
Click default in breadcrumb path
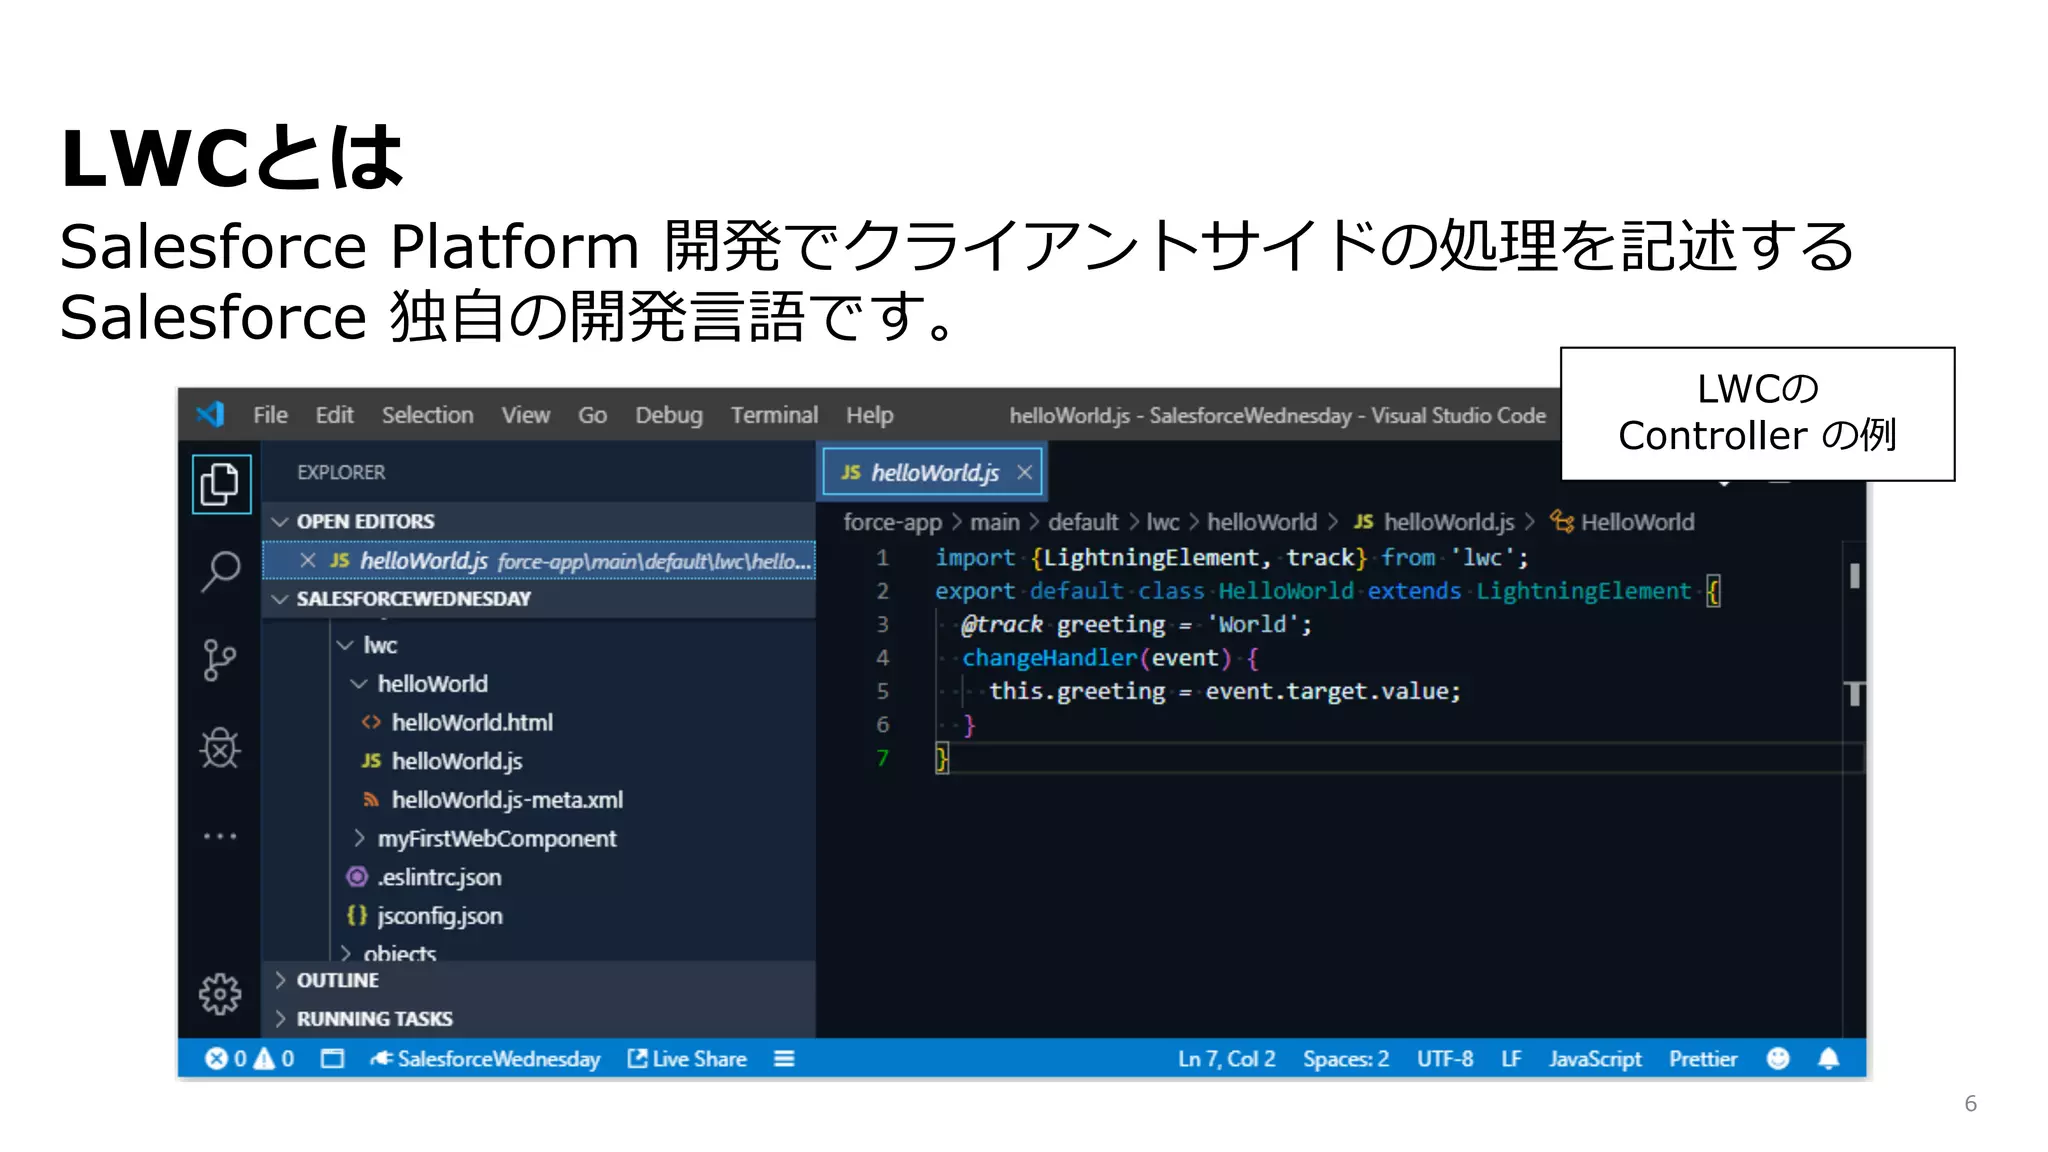coord(1083,522)
